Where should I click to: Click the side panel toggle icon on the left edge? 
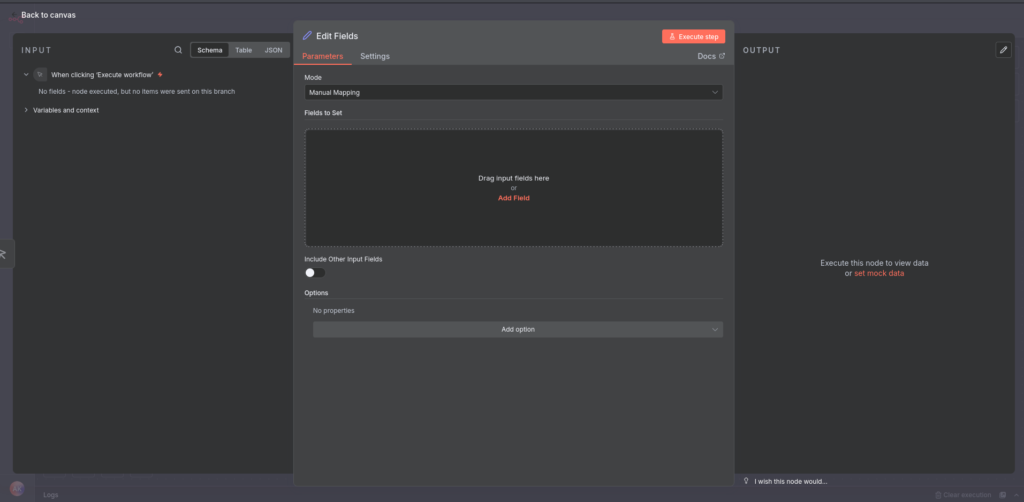point(4,254)
